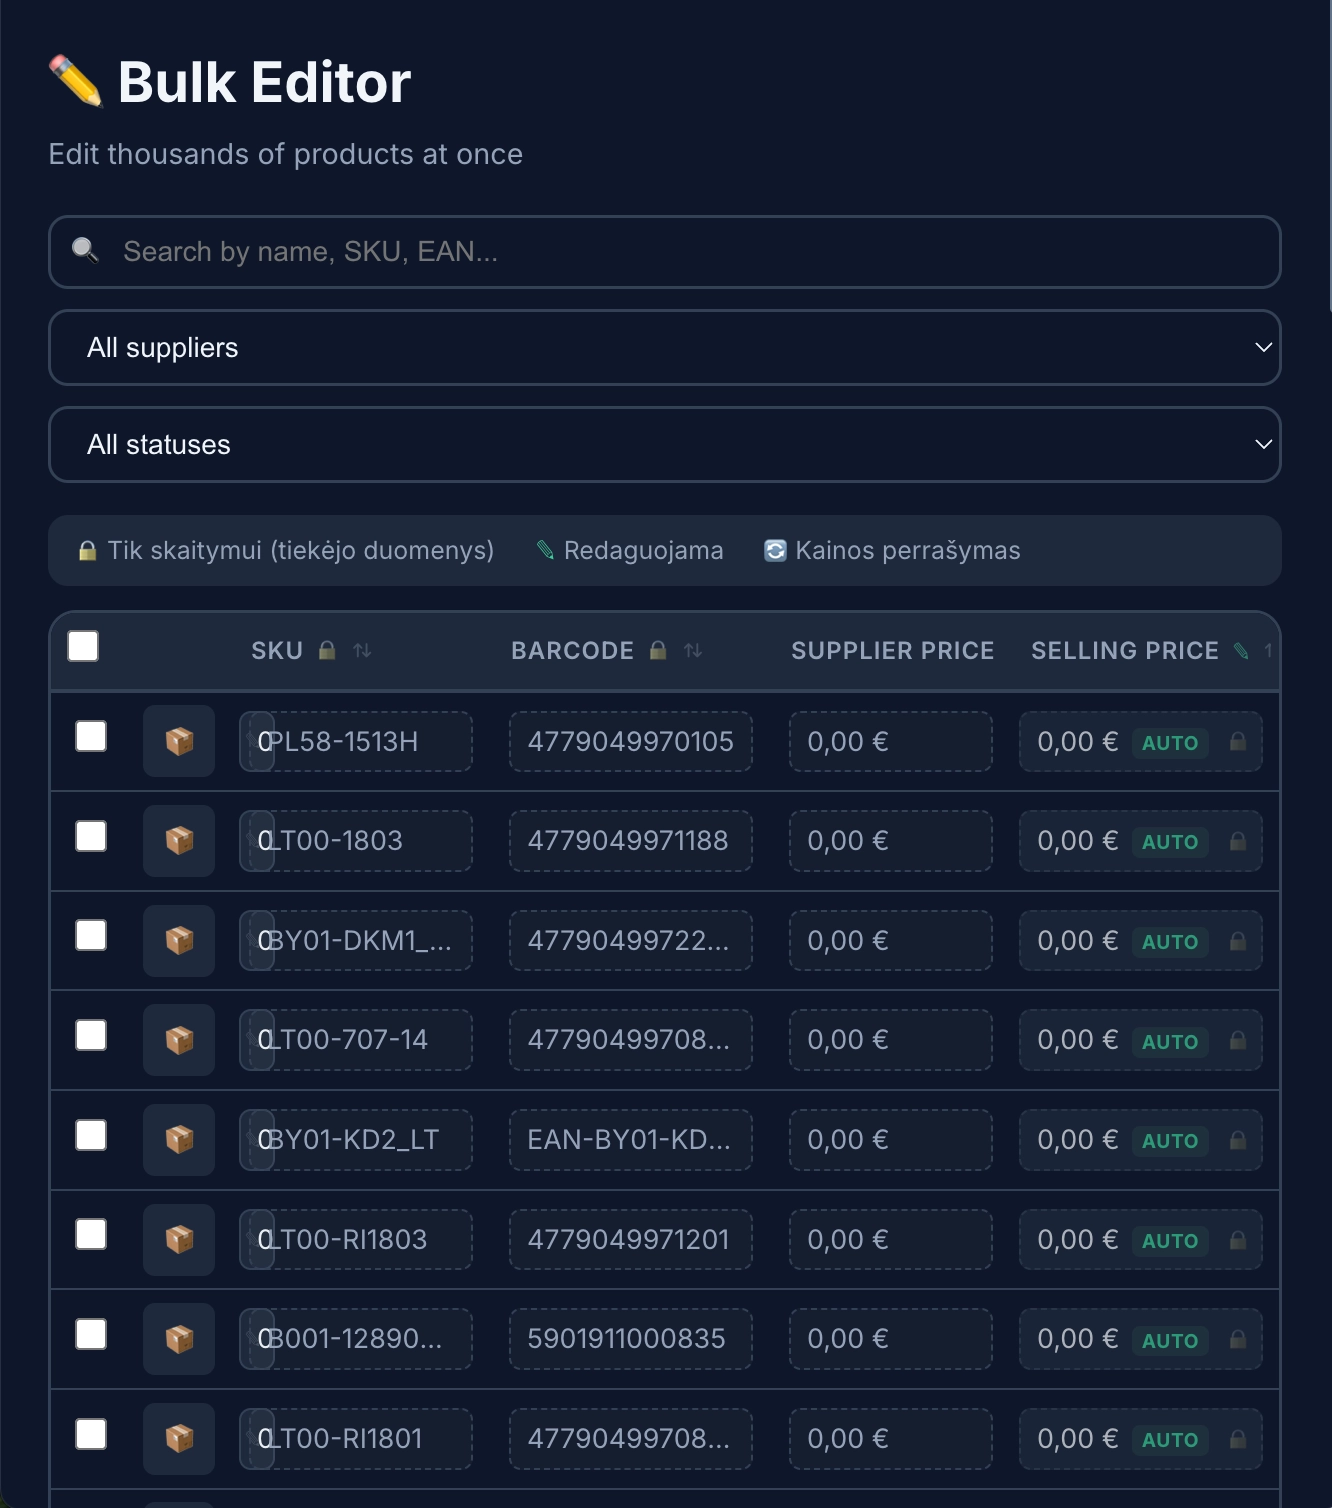This screenshot has width=1332, height=1508.
Task: Click the lock icon beside the BARCODE header
Action: pos(658,650)
